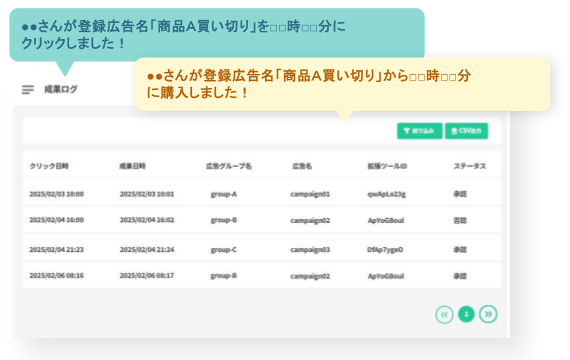Click group-B in the 2025/02/04 16:00 row
The height and width of the screenshot is (360, 570).
(224, 220)
